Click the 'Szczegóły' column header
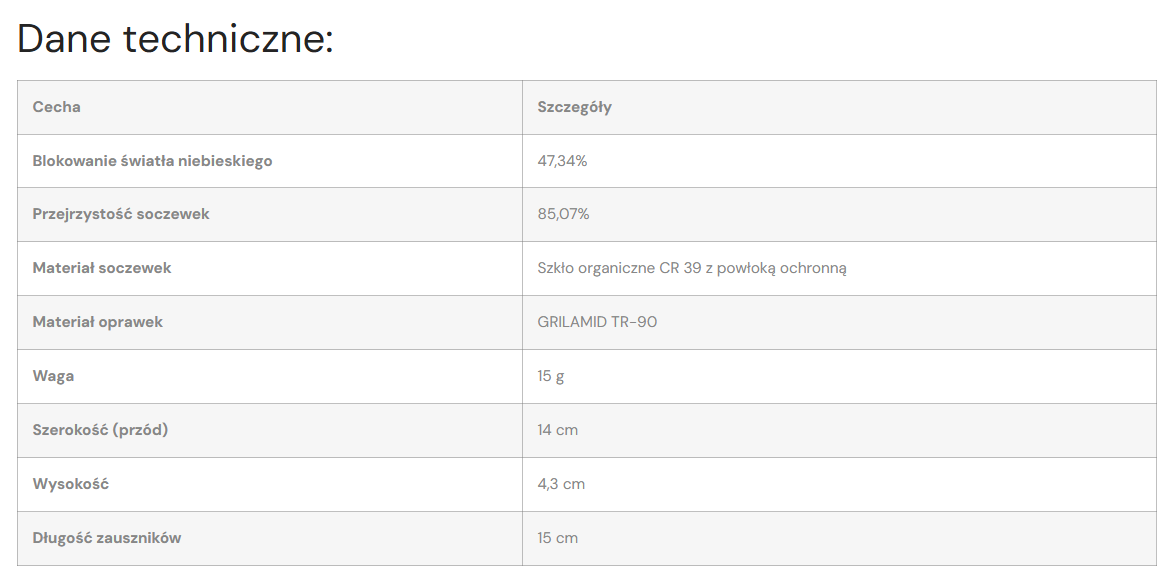Image resolution: width=1175 pixels, height=582 pixels. [574, 107]
